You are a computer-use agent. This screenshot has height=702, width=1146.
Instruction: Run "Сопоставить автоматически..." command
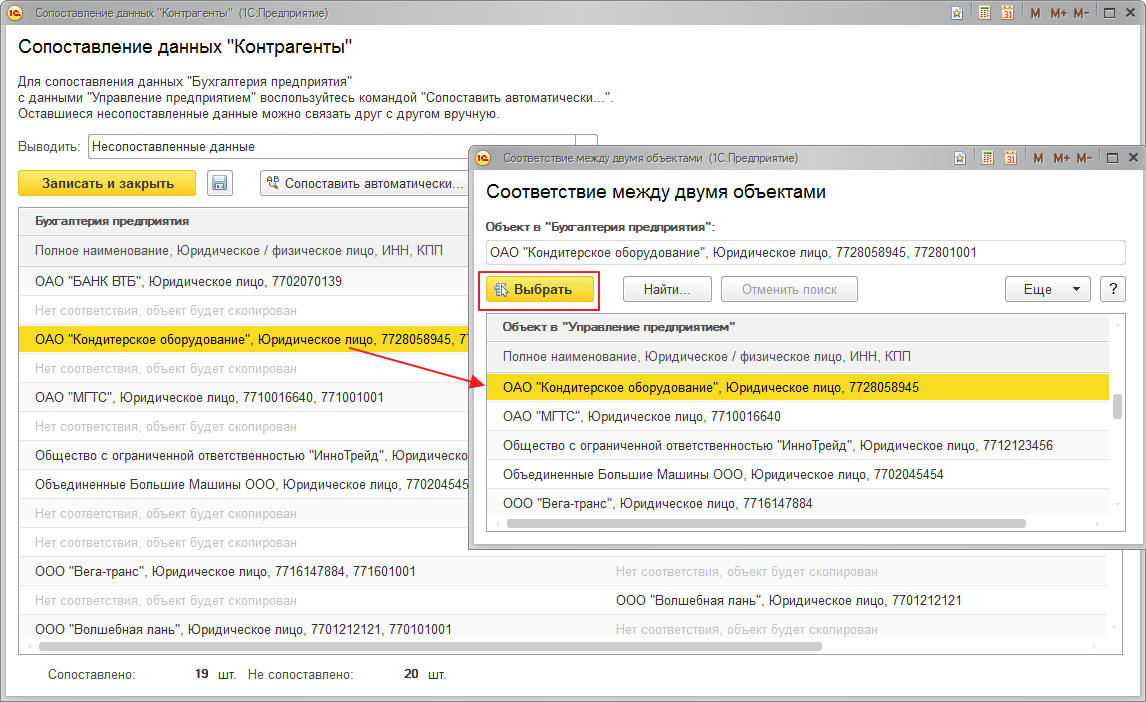click(x=365, y=183)
